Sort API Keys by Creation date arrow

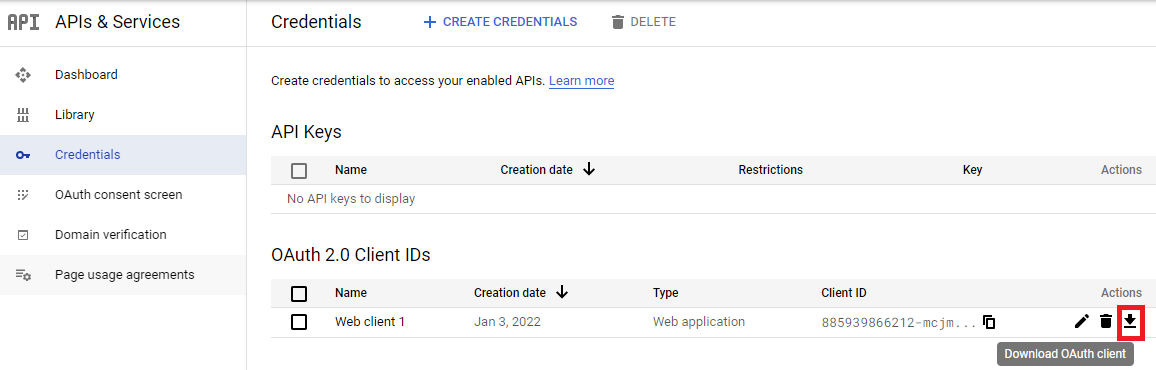tap(588, 169)
